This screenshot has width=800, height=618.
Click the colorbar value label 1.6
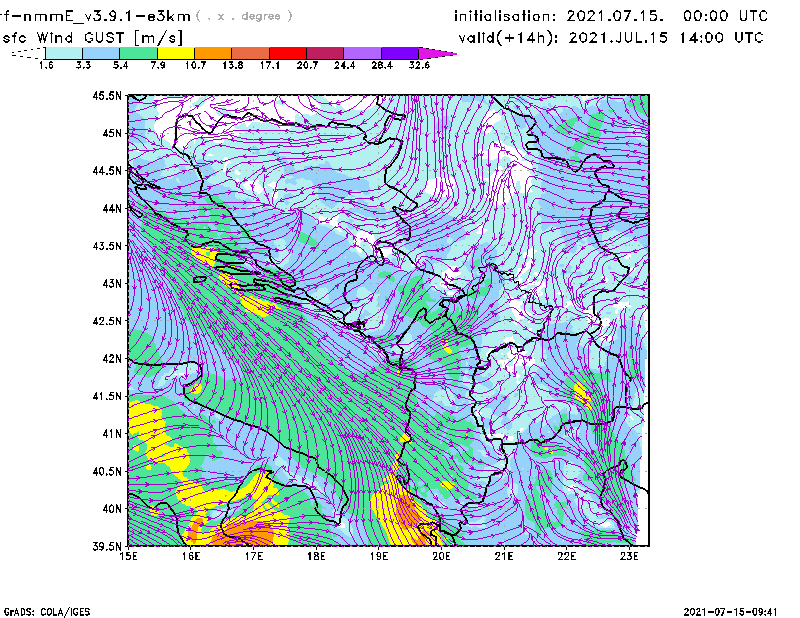tap(46, 65)
